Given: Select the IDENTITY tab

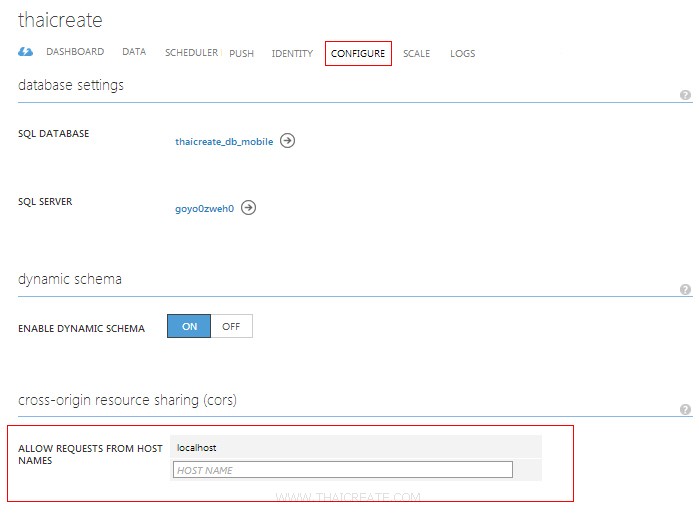Looking at the screenshot, I should click(x=292, y=54).
